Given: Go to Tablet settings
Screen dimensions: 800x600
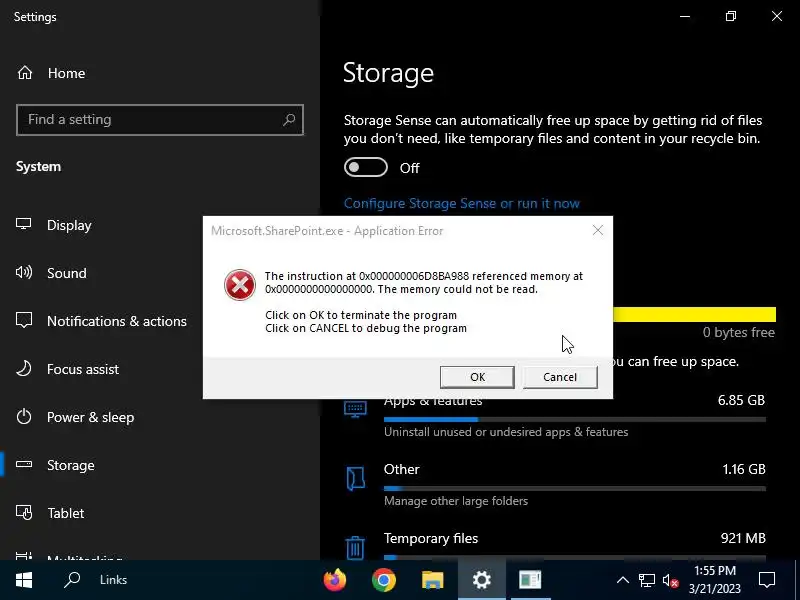Looking at the screenshot, I should pyautogui.click(x=66, y=513).
